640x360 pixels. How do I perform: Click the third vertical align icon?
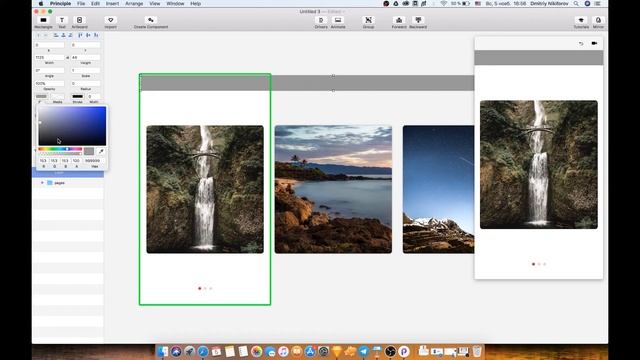[96, 36]
